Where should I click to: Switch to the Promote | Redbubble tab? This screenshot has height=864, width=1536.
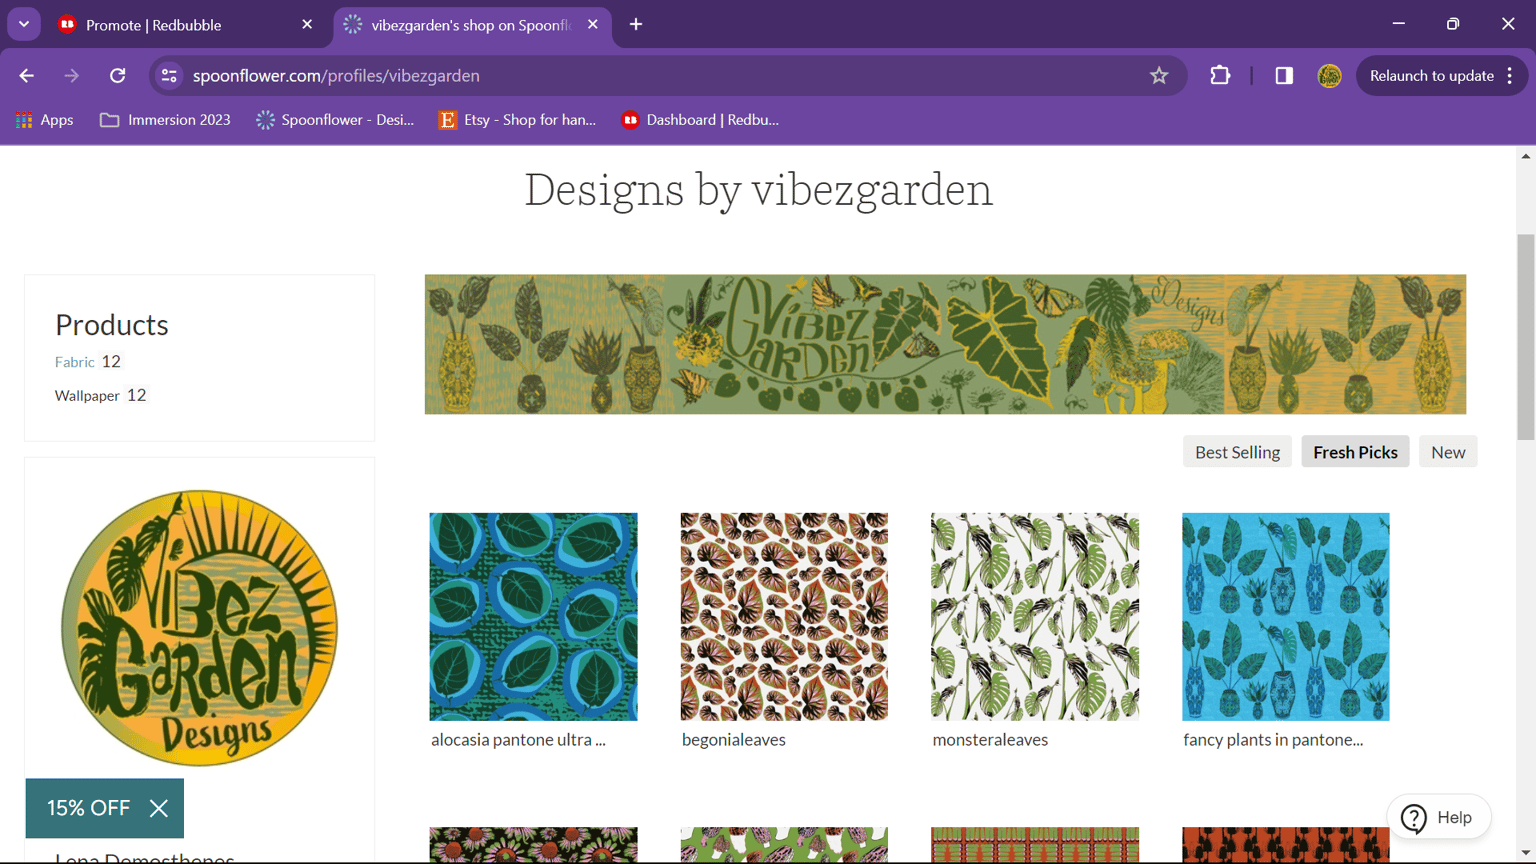coord(186,25)
